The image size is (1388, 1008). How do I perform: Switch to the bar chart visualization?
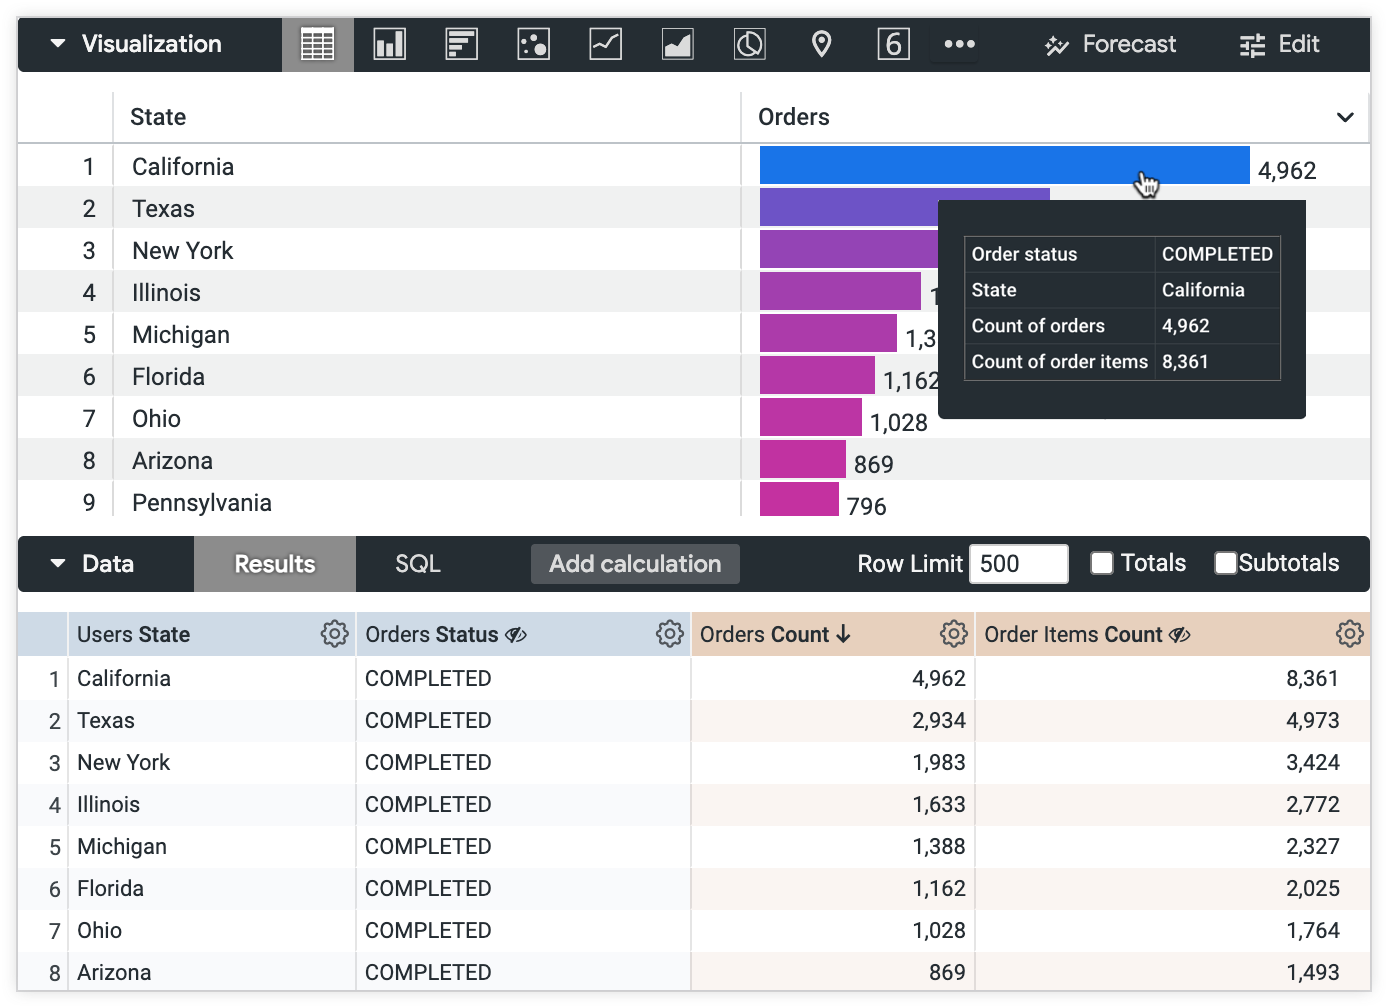[389, 43]
